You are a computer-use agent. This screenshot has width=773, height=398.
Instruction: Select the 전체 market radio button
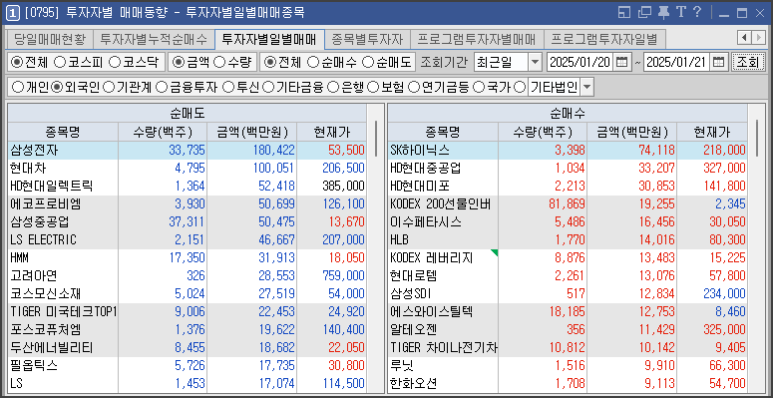point(17,62)
